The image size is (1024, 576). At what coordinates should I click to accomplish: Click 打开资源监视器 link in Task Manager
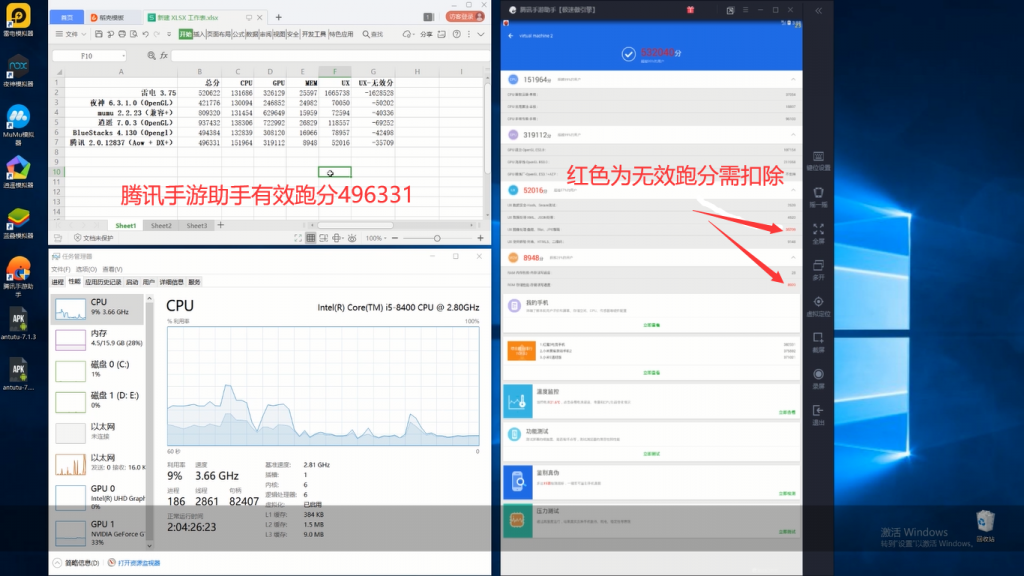(x=135, y=563)
